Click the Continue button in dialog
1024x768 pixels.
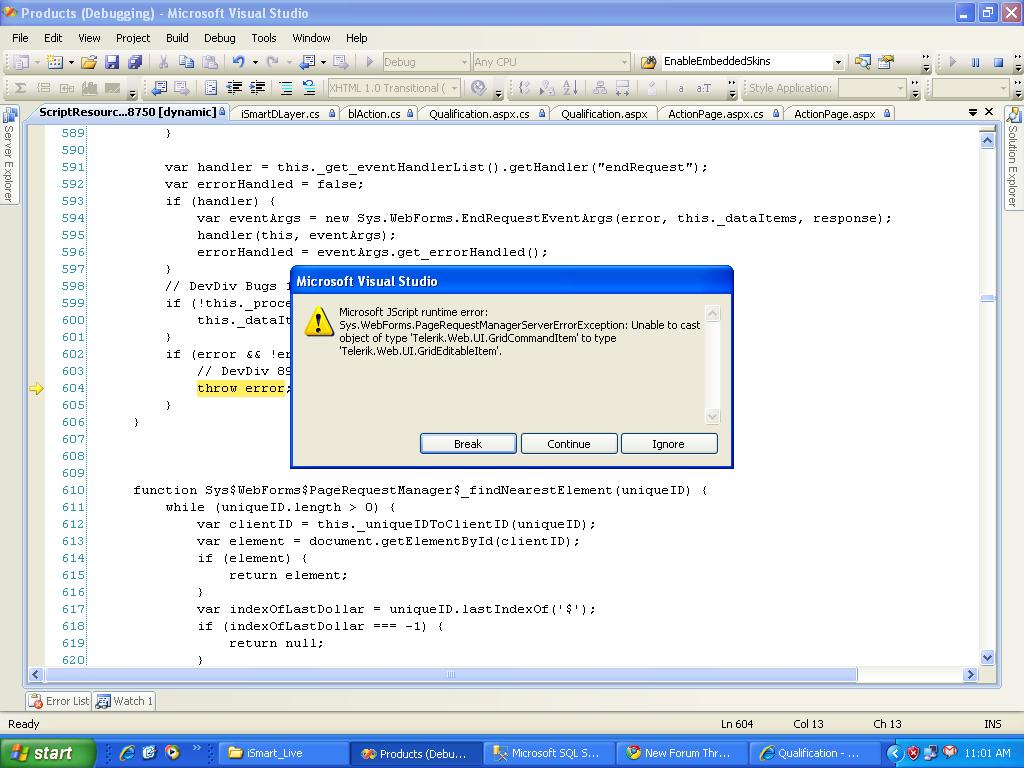coord(569,444)
